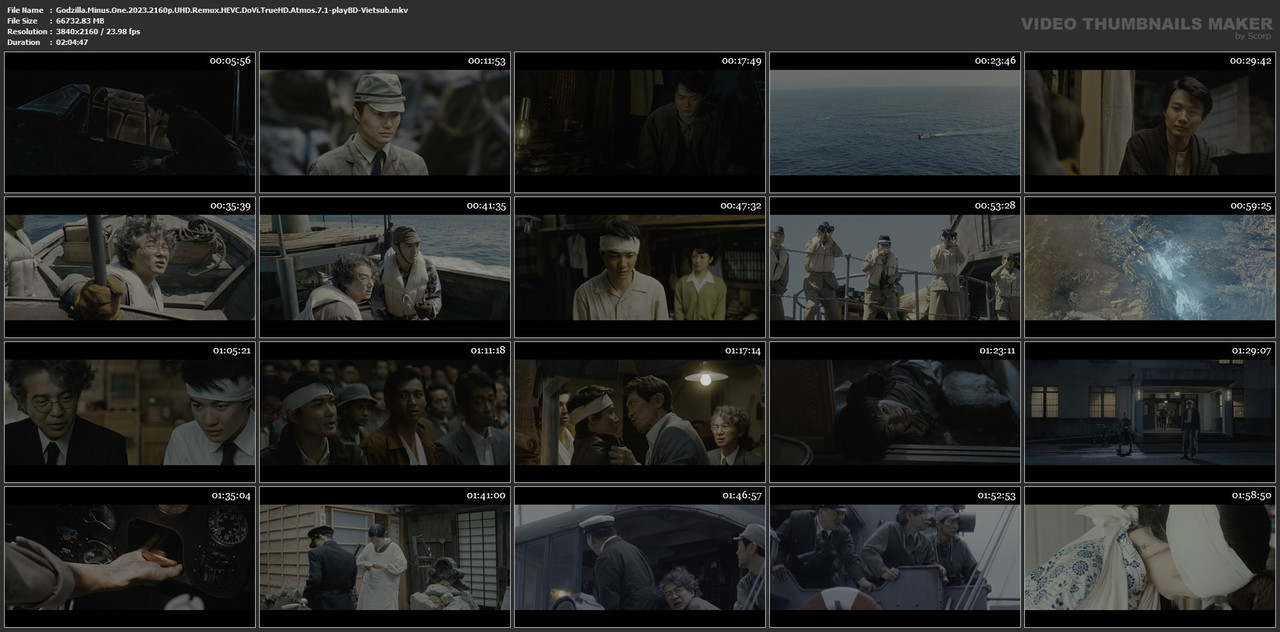This screenshot has width=1280, height=632.
Task: Click the duration value 02:04:47
Action: click(74, 43)
